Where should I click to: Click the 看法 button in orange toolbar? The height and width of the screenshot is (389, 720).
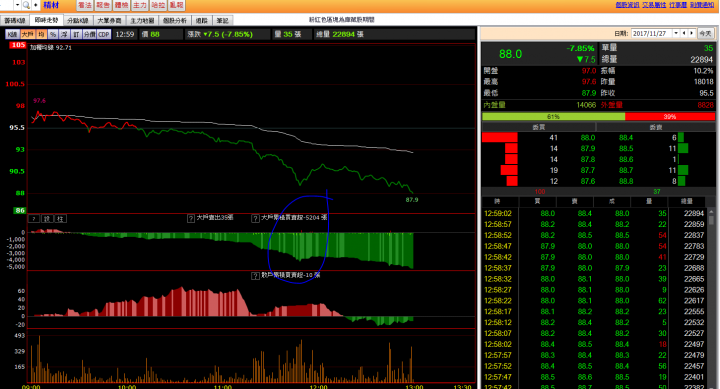[85, 5]
